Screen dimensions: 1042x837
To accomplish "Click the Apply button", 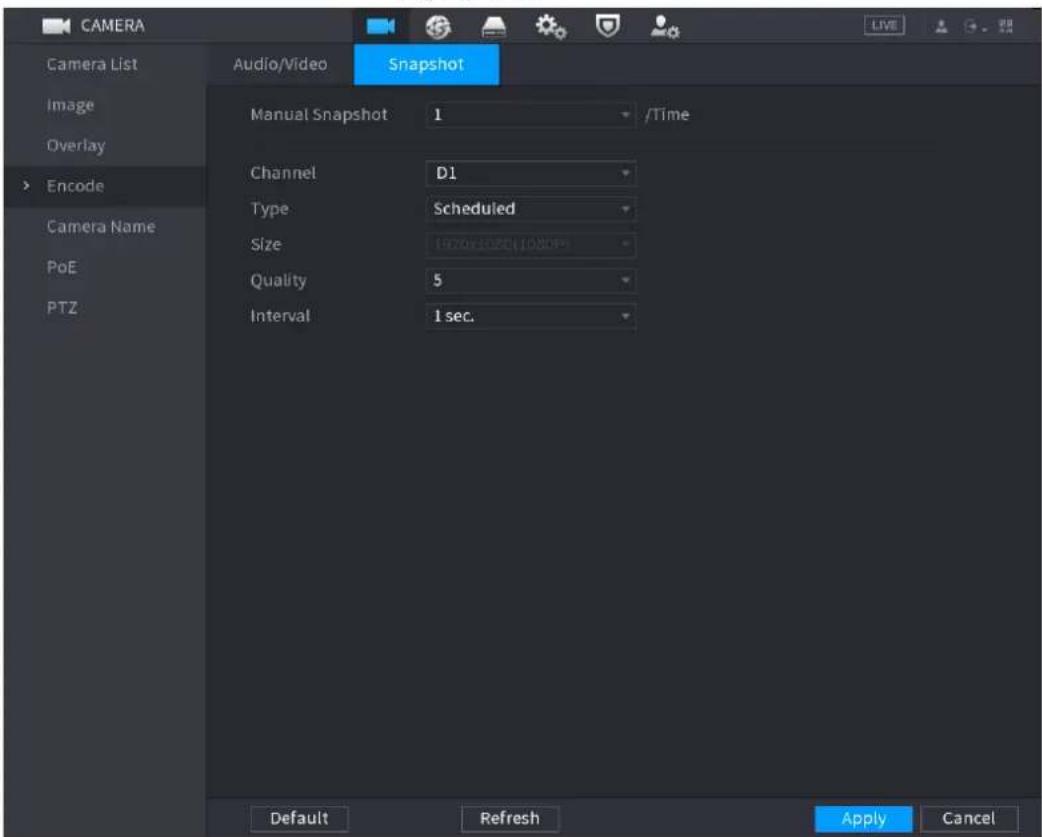I will (863, 818).
